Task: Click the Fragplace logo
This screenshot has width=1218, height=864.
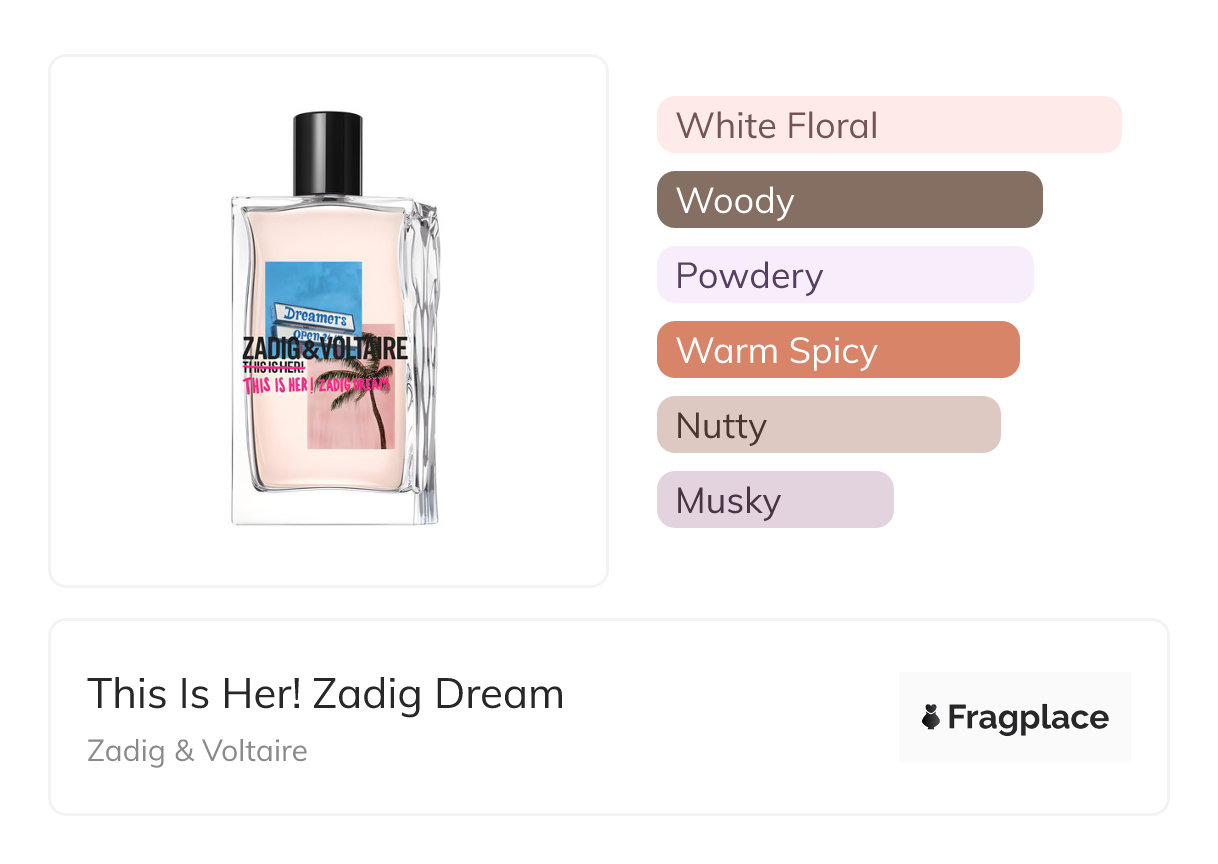Action: pos(1015,717)
